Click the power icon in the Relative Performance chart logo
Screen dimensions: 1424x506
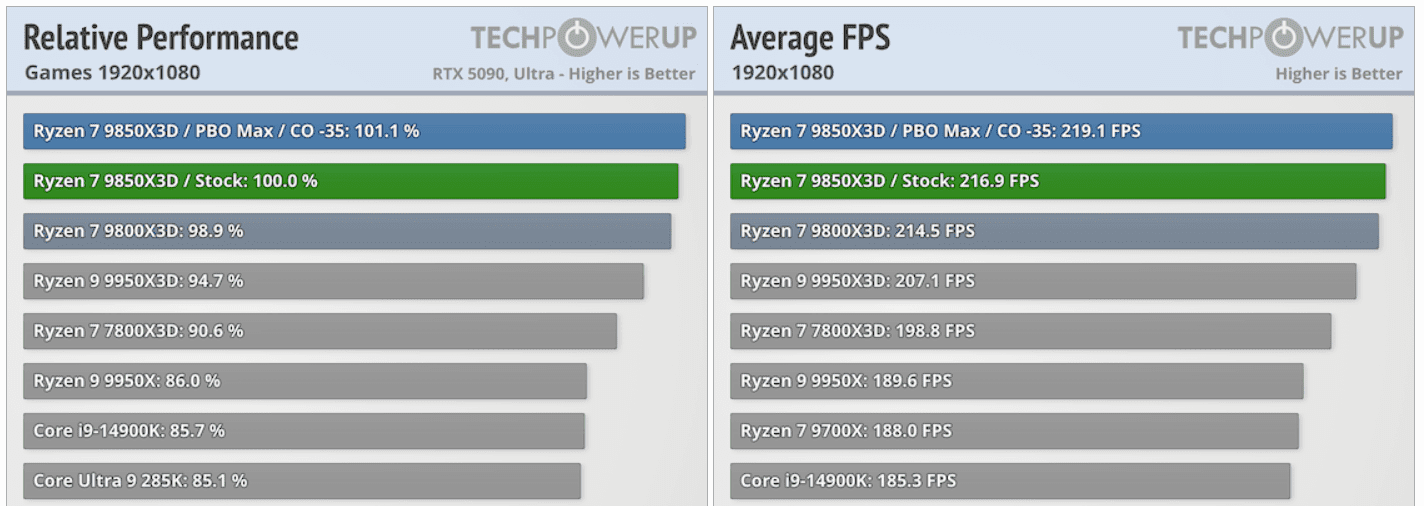(x=574, y=38)
